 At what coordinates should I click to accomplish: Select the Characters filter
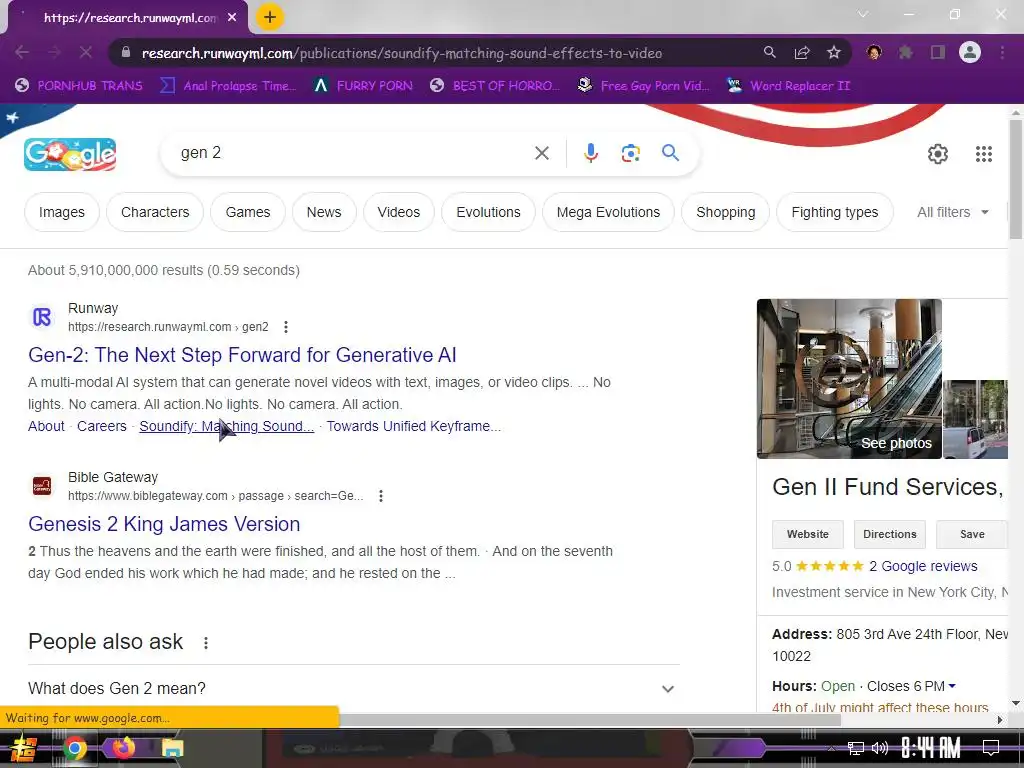coord(155,212)
